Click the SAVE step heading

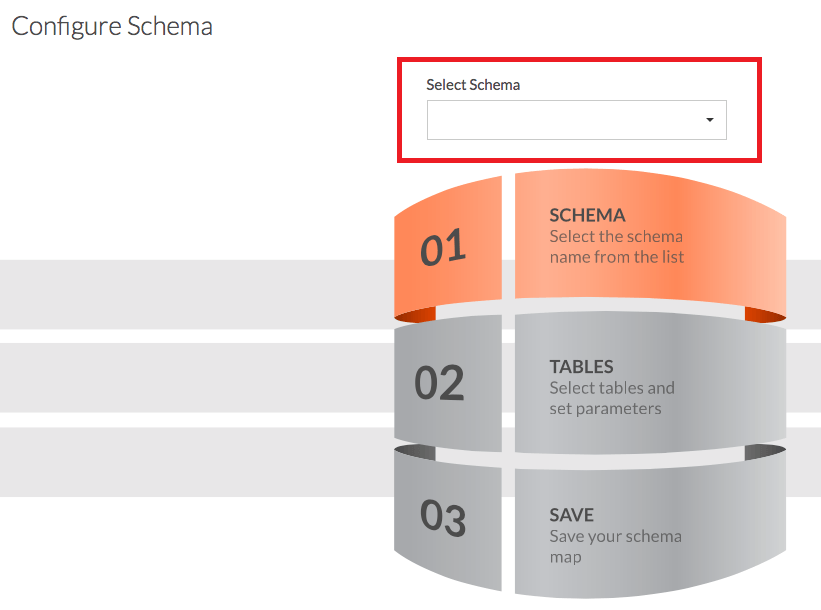(x=571, y=514)
